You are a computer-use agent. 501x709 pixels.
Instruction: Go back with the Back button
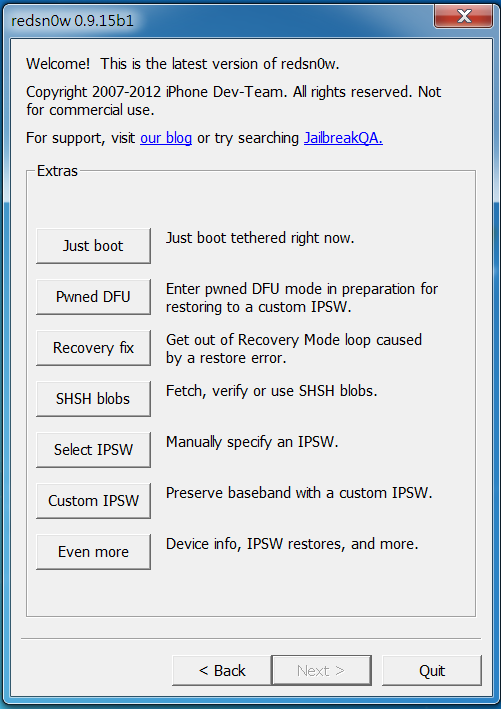[222, 671]
